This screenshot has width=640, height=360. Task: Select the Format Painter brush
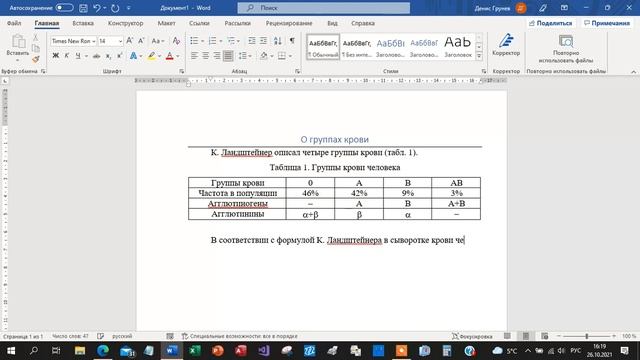pyautogui.click(x=36, y=59)
